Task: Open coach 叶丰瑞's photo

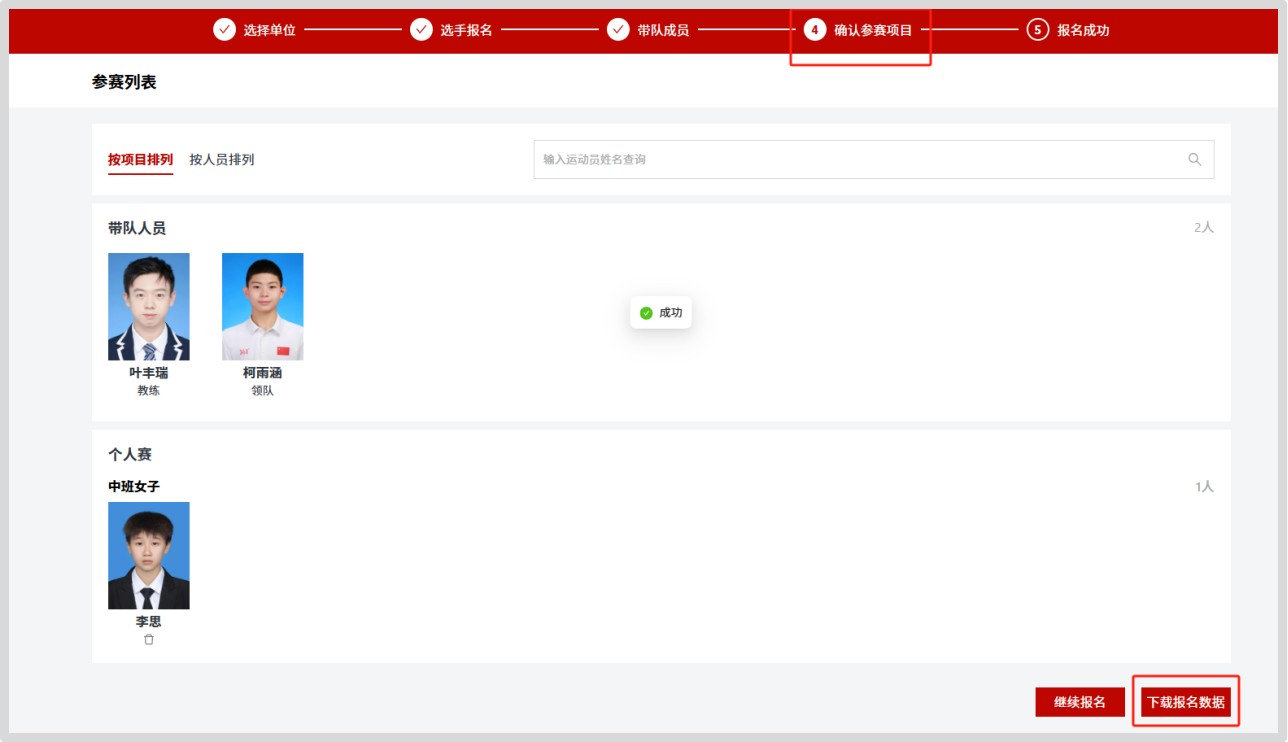Action: point(149,306)
